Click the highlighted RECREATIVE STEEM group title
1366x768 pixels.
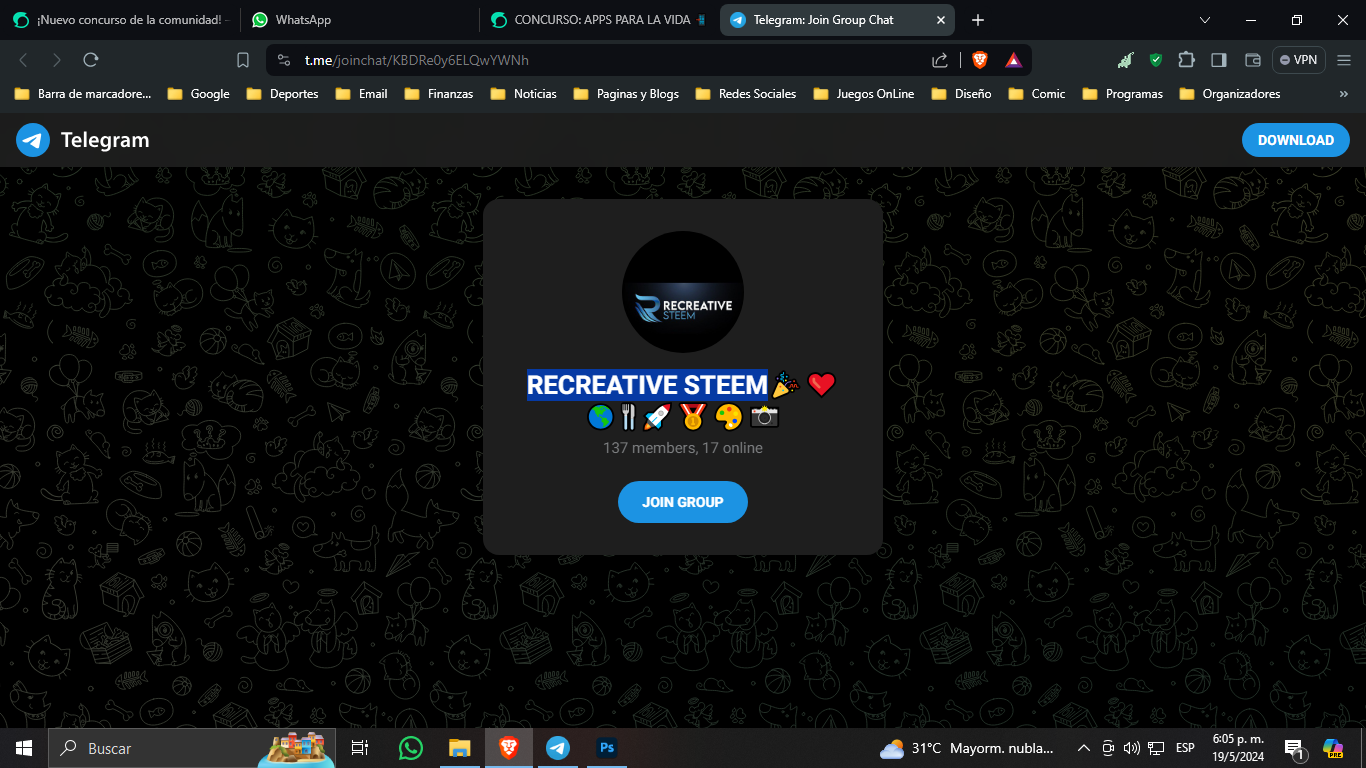[x=647, y=385]
